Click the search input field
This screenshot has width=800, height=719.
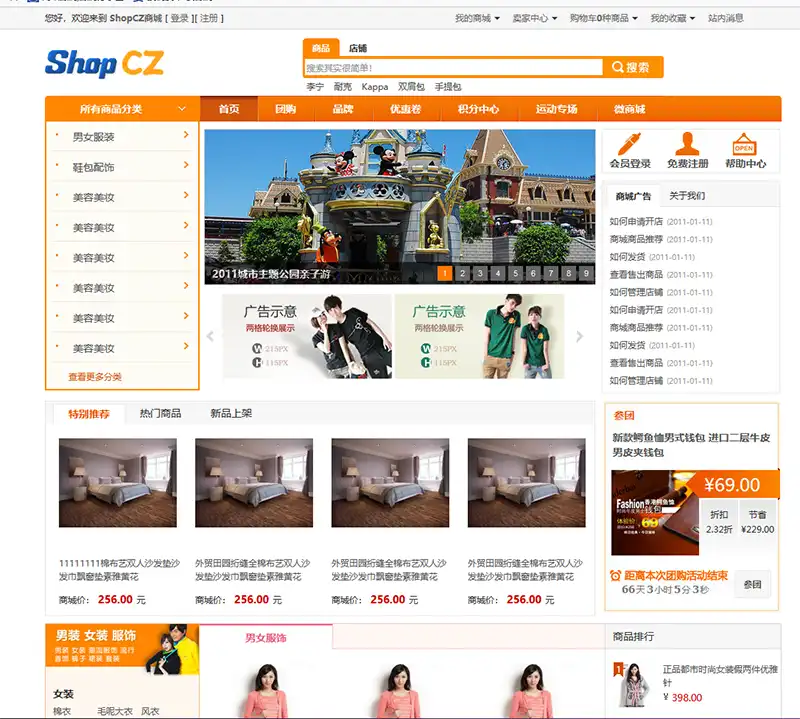tap(454, 67)
